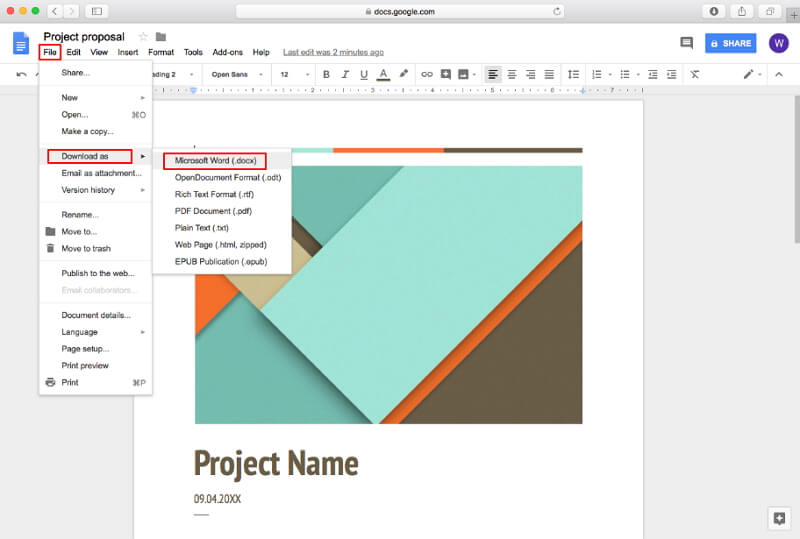
Task: Apply italic using the toolbar icon
Action: (345, 74)
